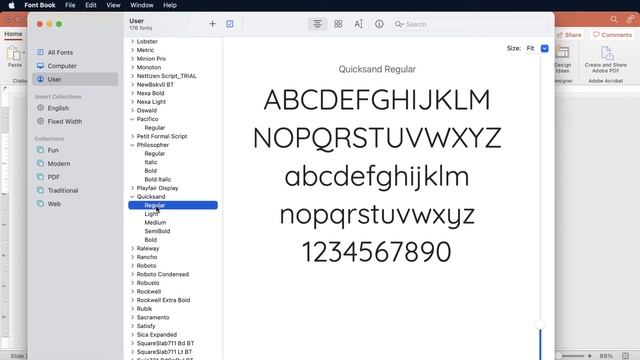The width and height of the screenshot is (640, 360).
Task: Switch to Custom text preview icon
Action: [x=358, y=24]
